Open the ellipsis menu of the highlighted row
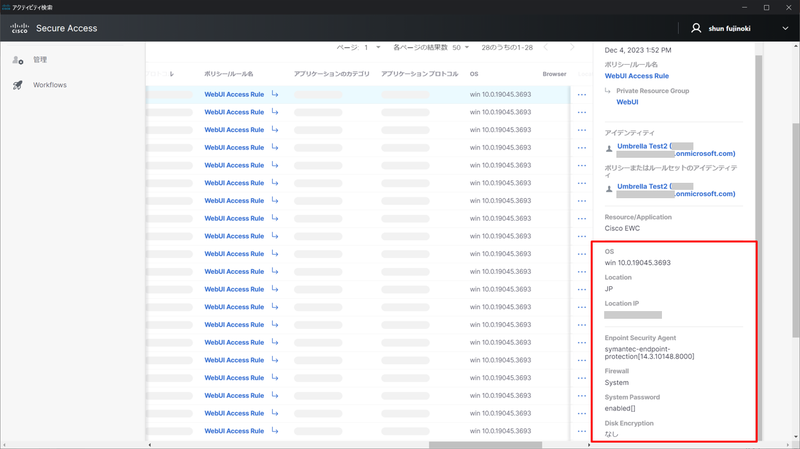 coord(582,95)
